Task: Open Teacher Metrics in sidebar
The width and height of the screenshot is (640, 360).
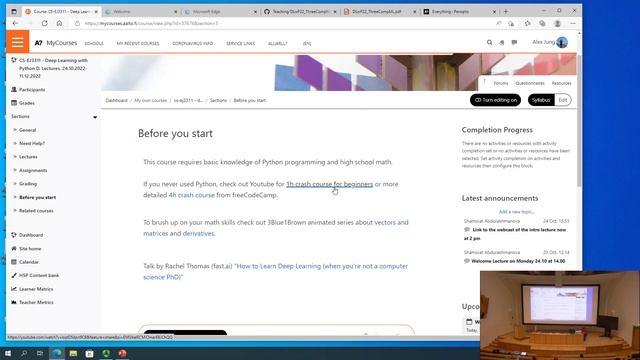Action: (36, 302)
